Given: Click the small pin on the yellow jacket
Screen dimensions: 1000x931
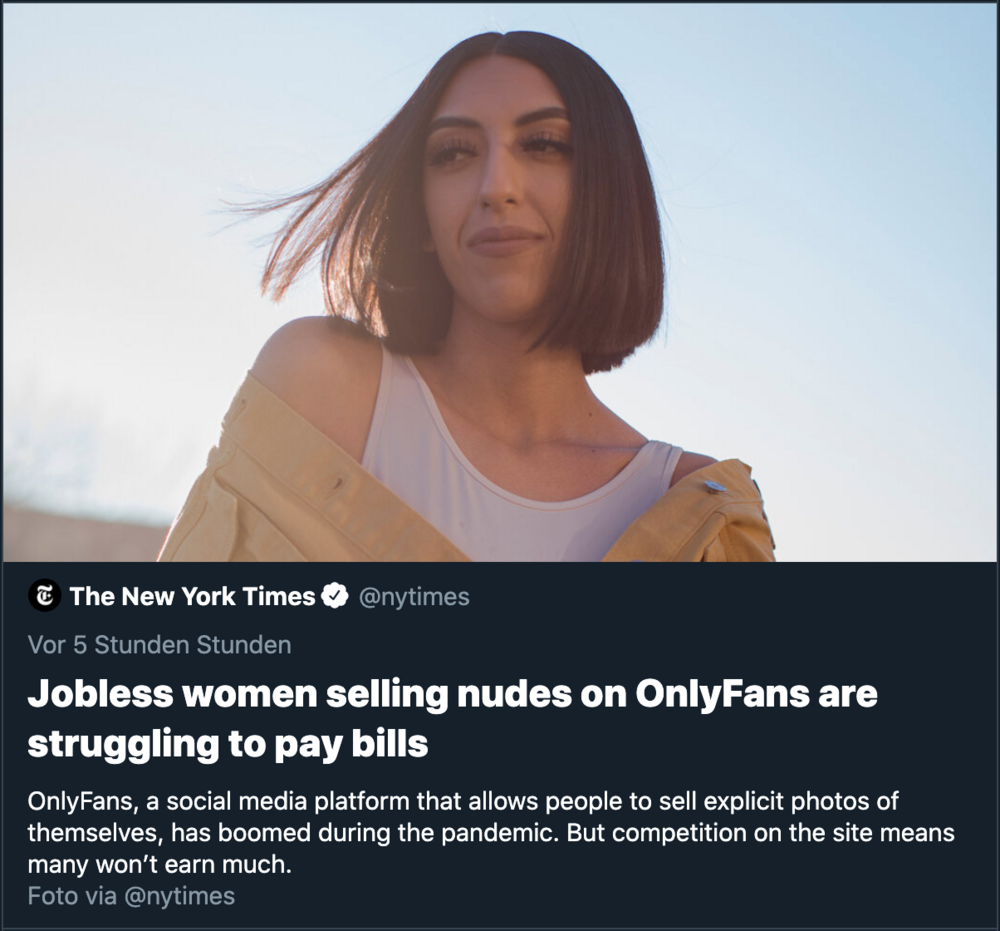Looking at the screenshot, I should point(714,486).
